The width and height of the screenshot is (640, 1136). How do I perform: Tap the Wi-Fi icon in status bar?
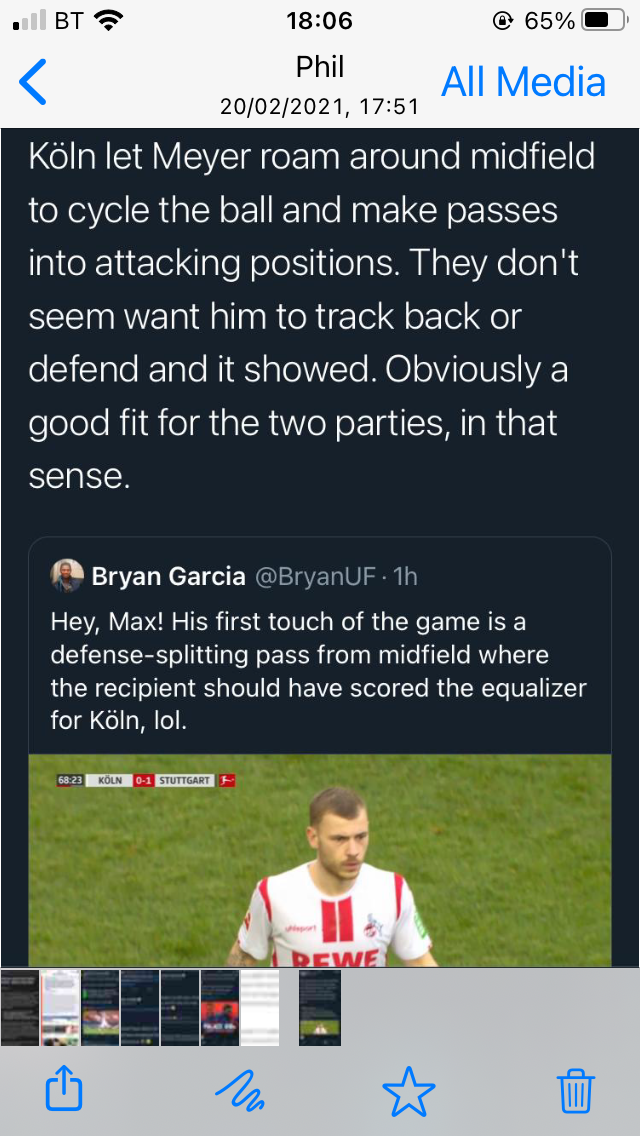click(x=109, y=20)
